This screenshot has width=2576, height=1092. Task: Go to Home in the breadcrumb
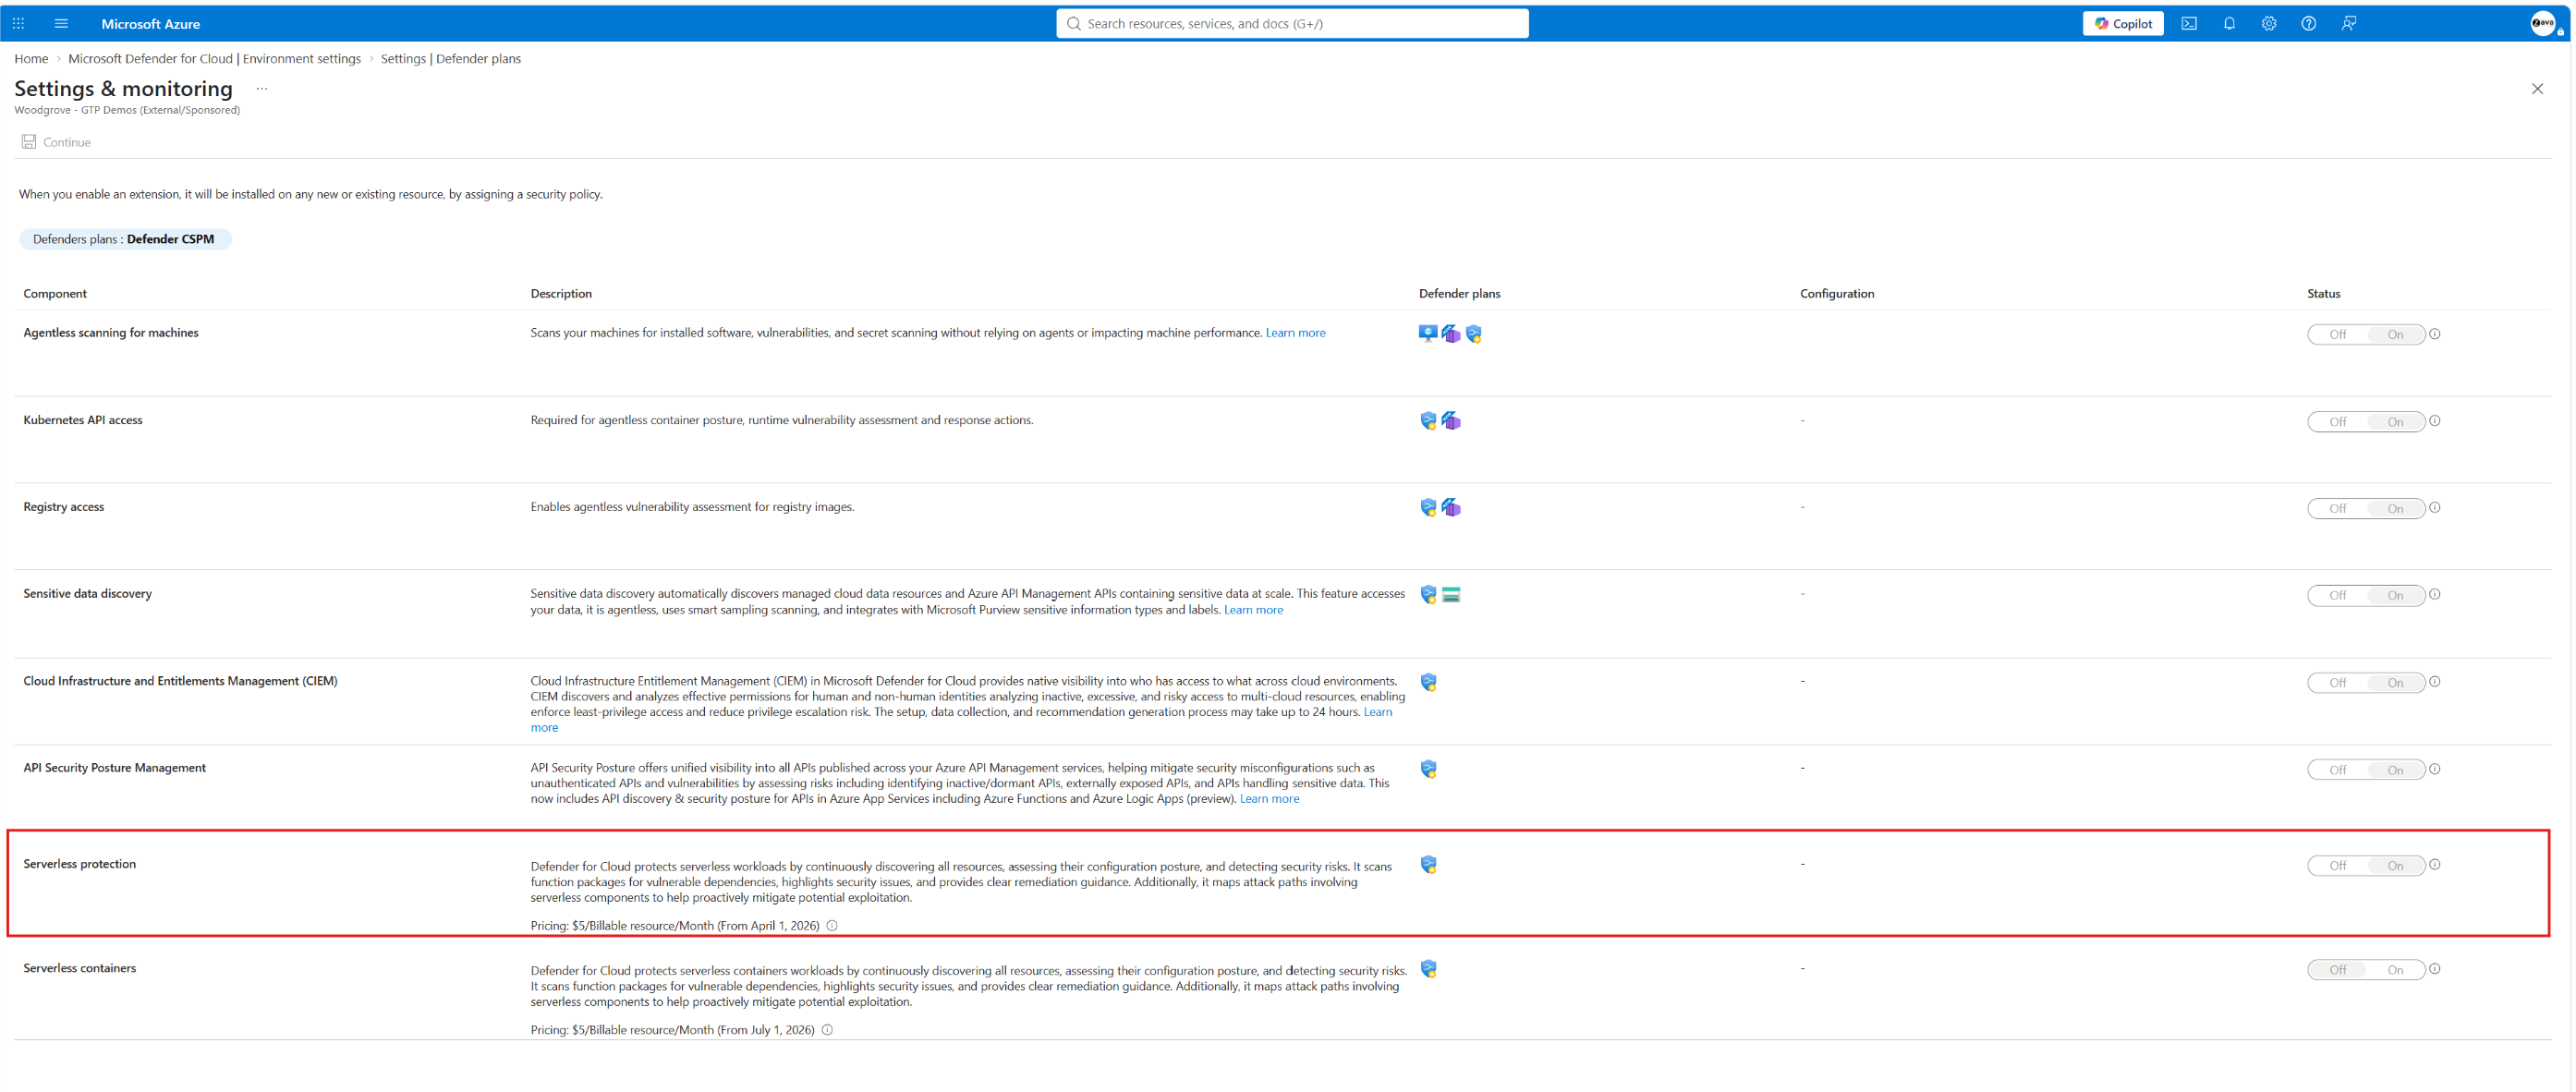[31, 59]
